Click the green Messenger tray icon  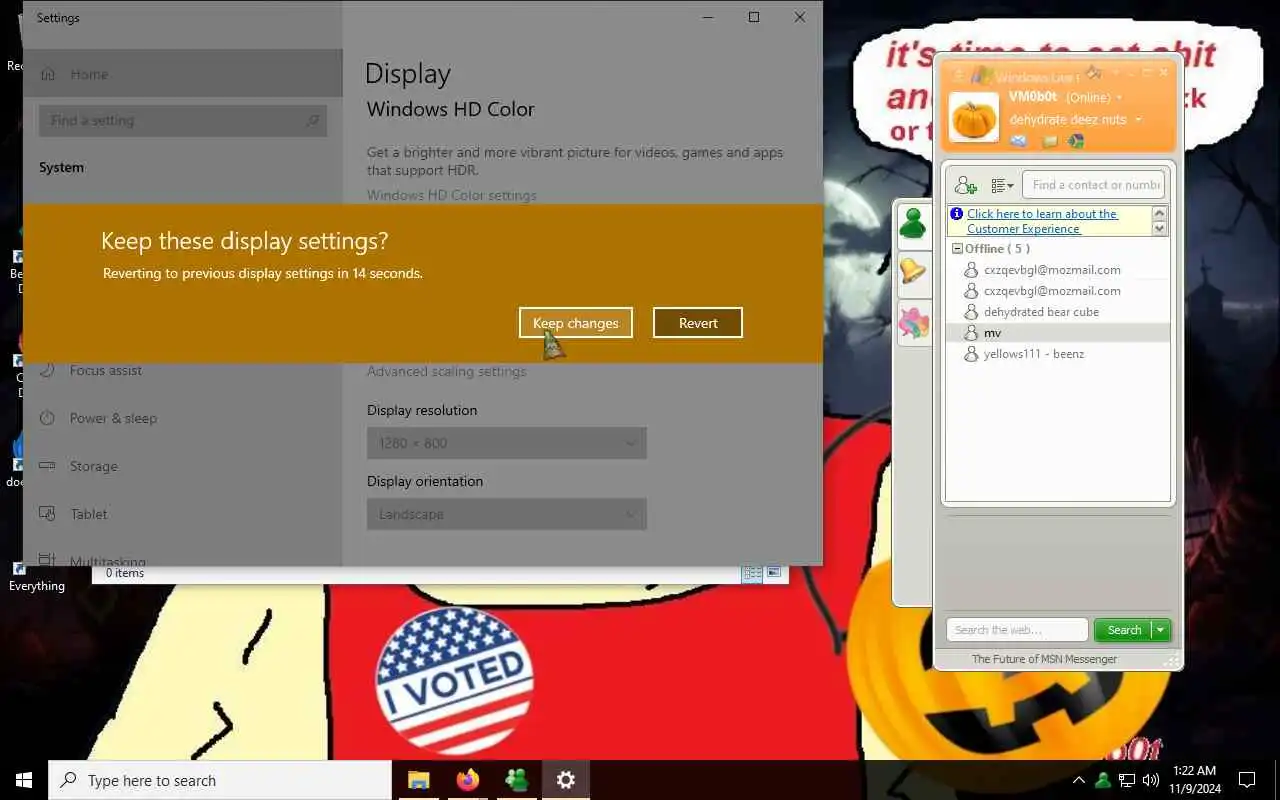pos(1103,780)
